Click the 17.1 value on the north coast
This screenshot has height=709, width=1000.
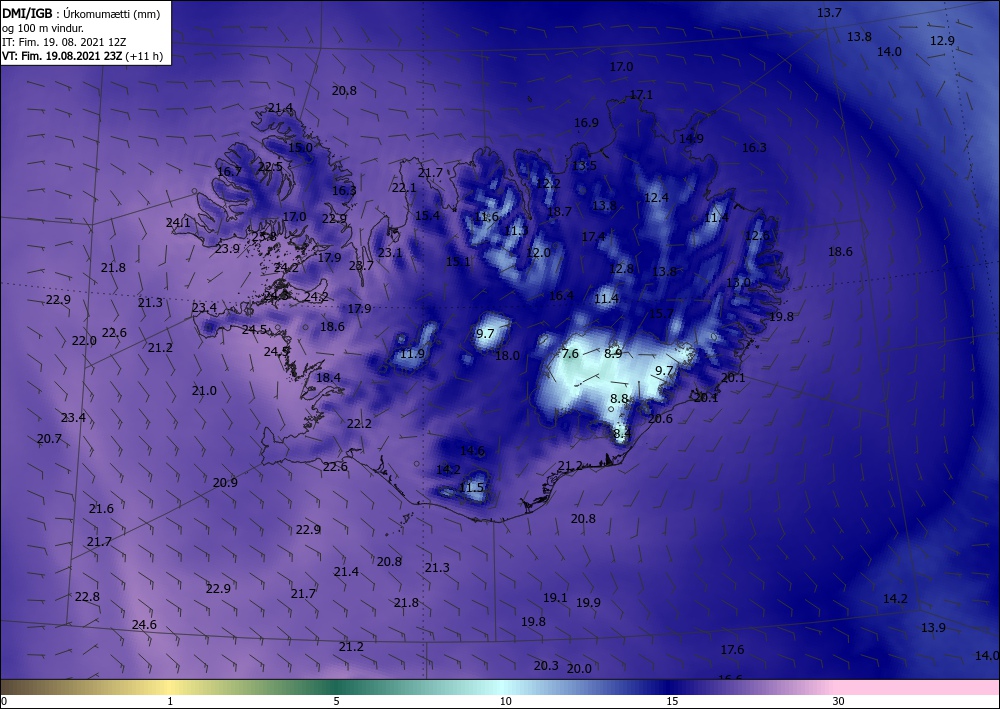(641, 95)
